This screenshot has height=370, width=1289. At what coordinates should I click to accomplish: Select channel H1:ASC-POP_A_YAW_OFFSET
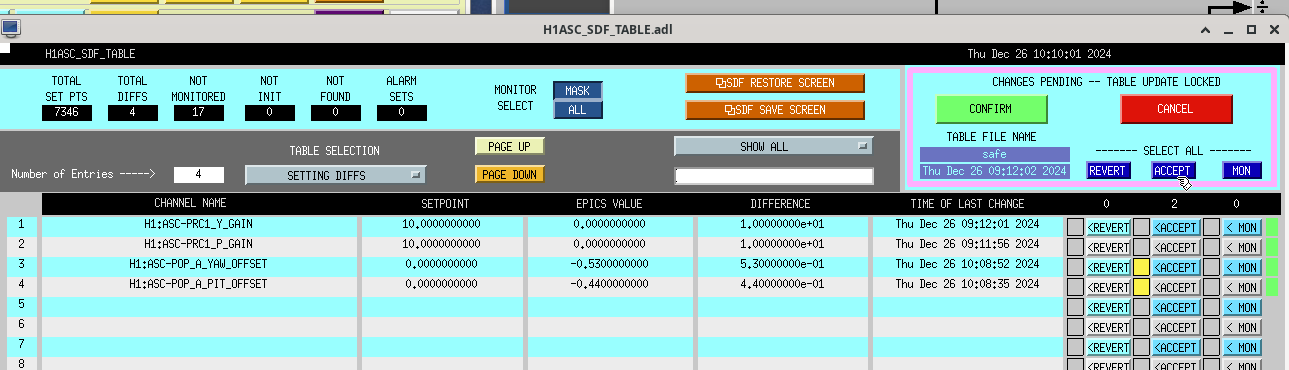point(198,264)
